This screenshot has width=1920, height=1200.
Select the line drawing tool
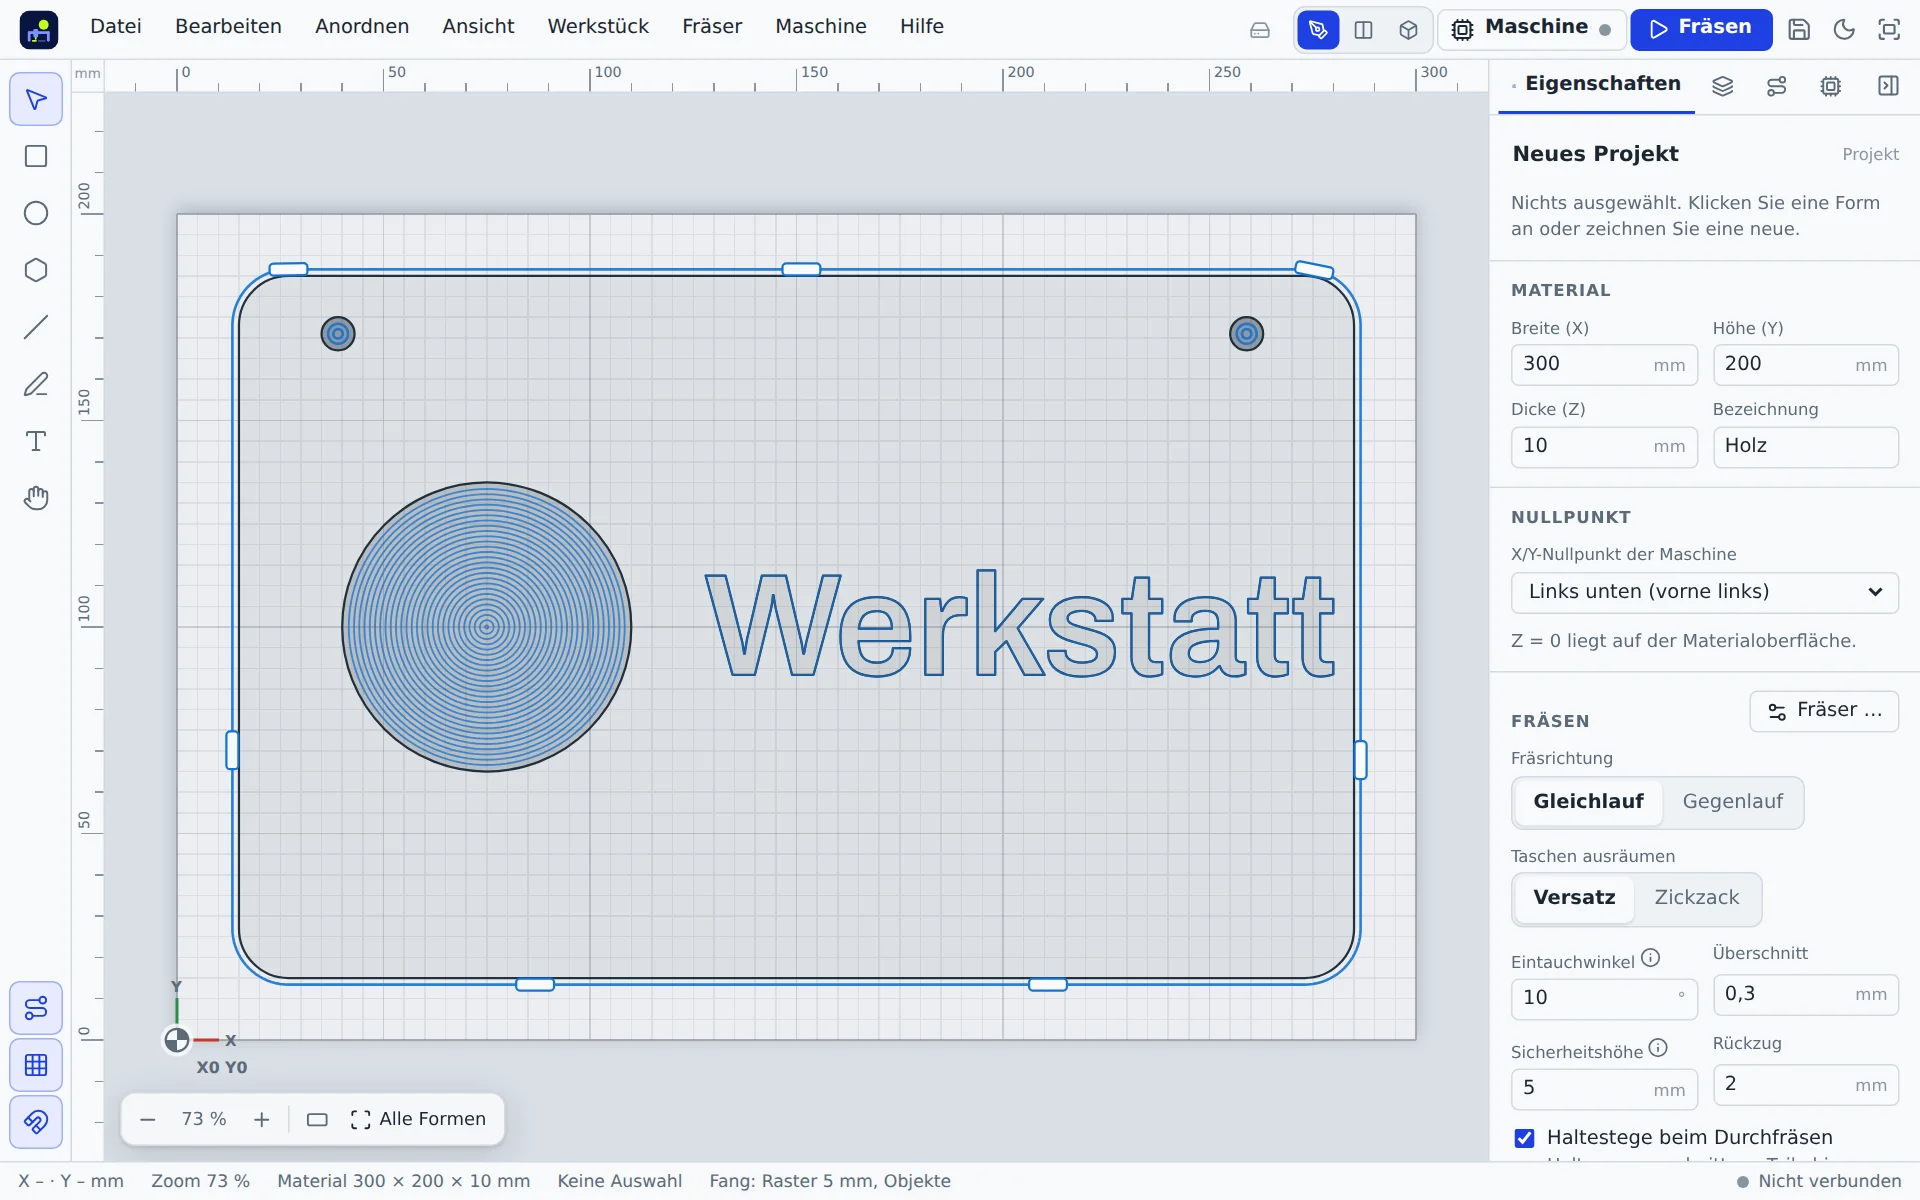tap(36, 327)
